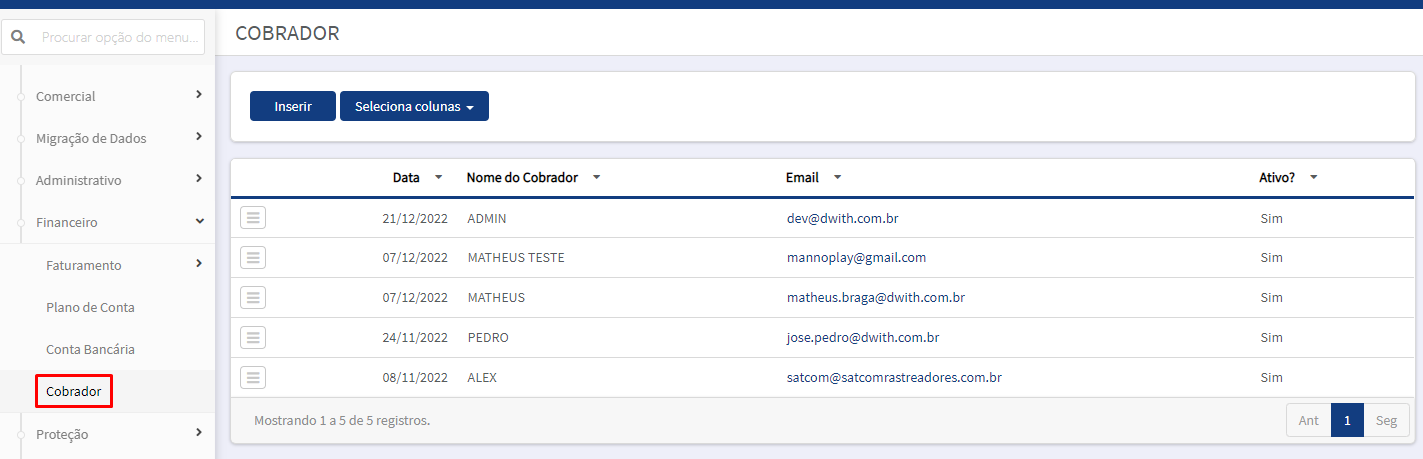This screenshot has width=1423, height=459.
Task: Select the name cell ADMIN
Action: coord(487,217)
